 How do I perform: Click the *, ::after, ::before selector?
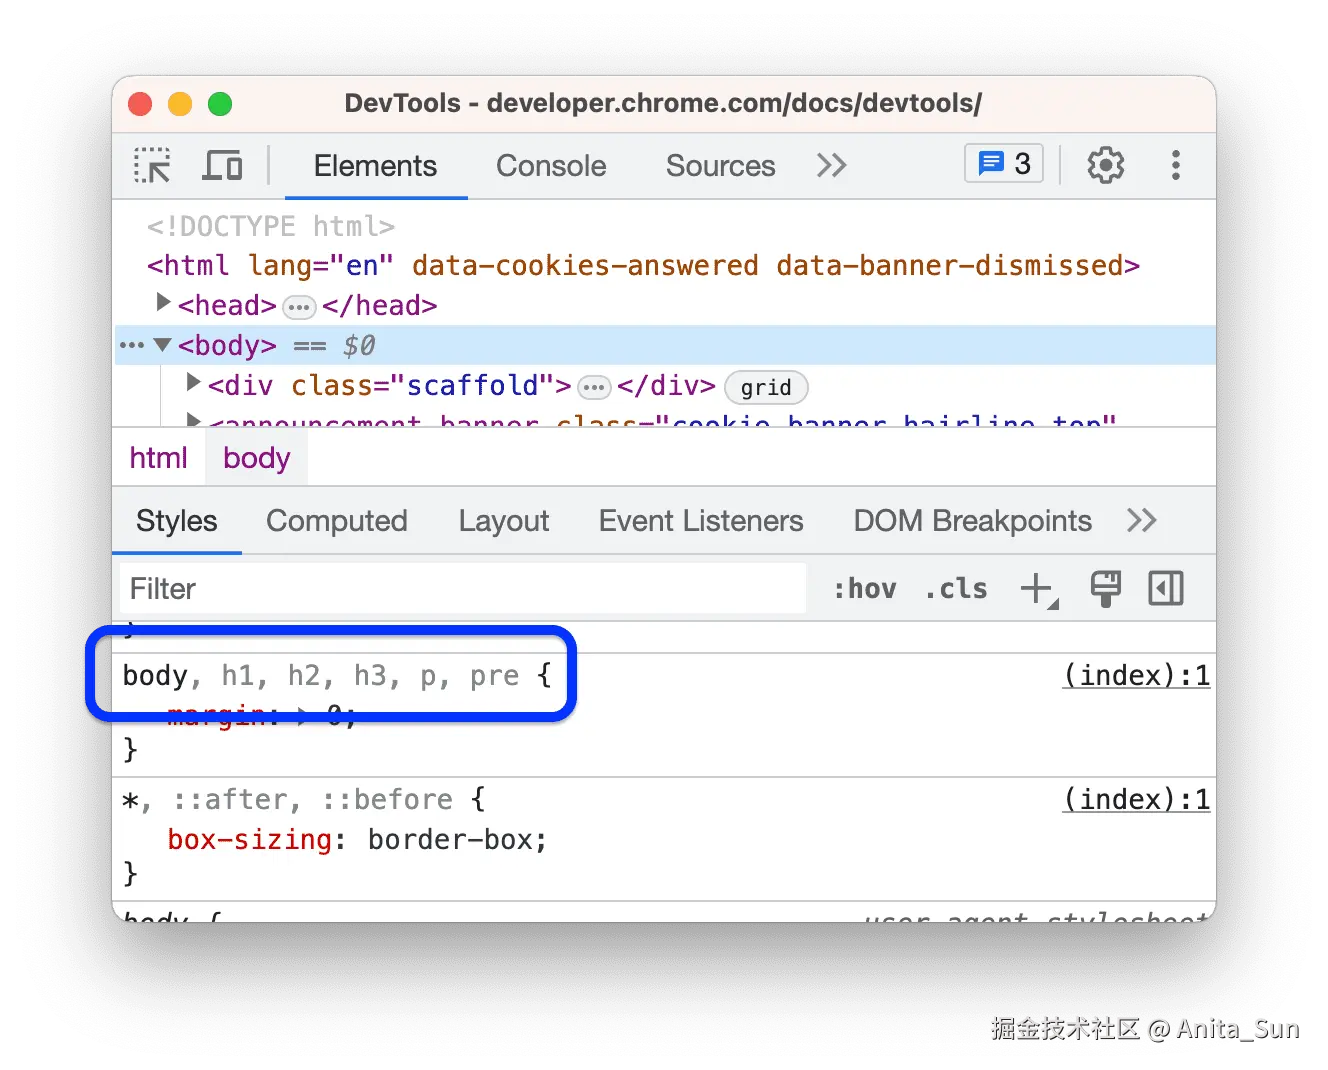(288, 800)
